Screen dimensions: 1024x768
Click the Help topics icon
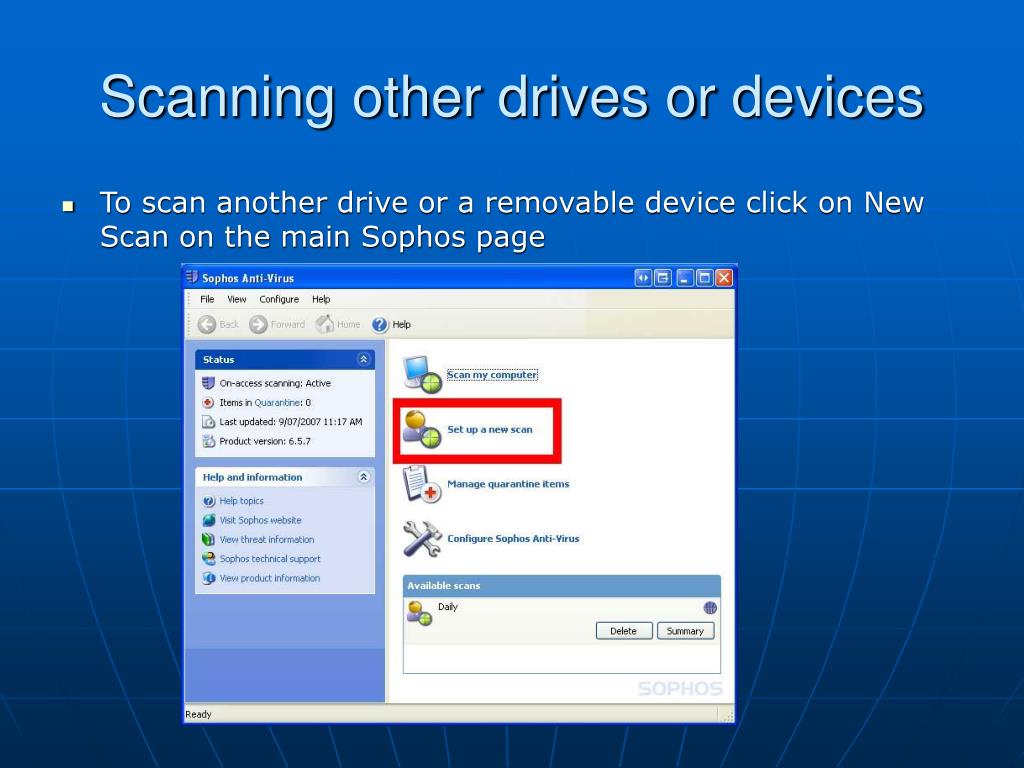click(x=209, y=501)
